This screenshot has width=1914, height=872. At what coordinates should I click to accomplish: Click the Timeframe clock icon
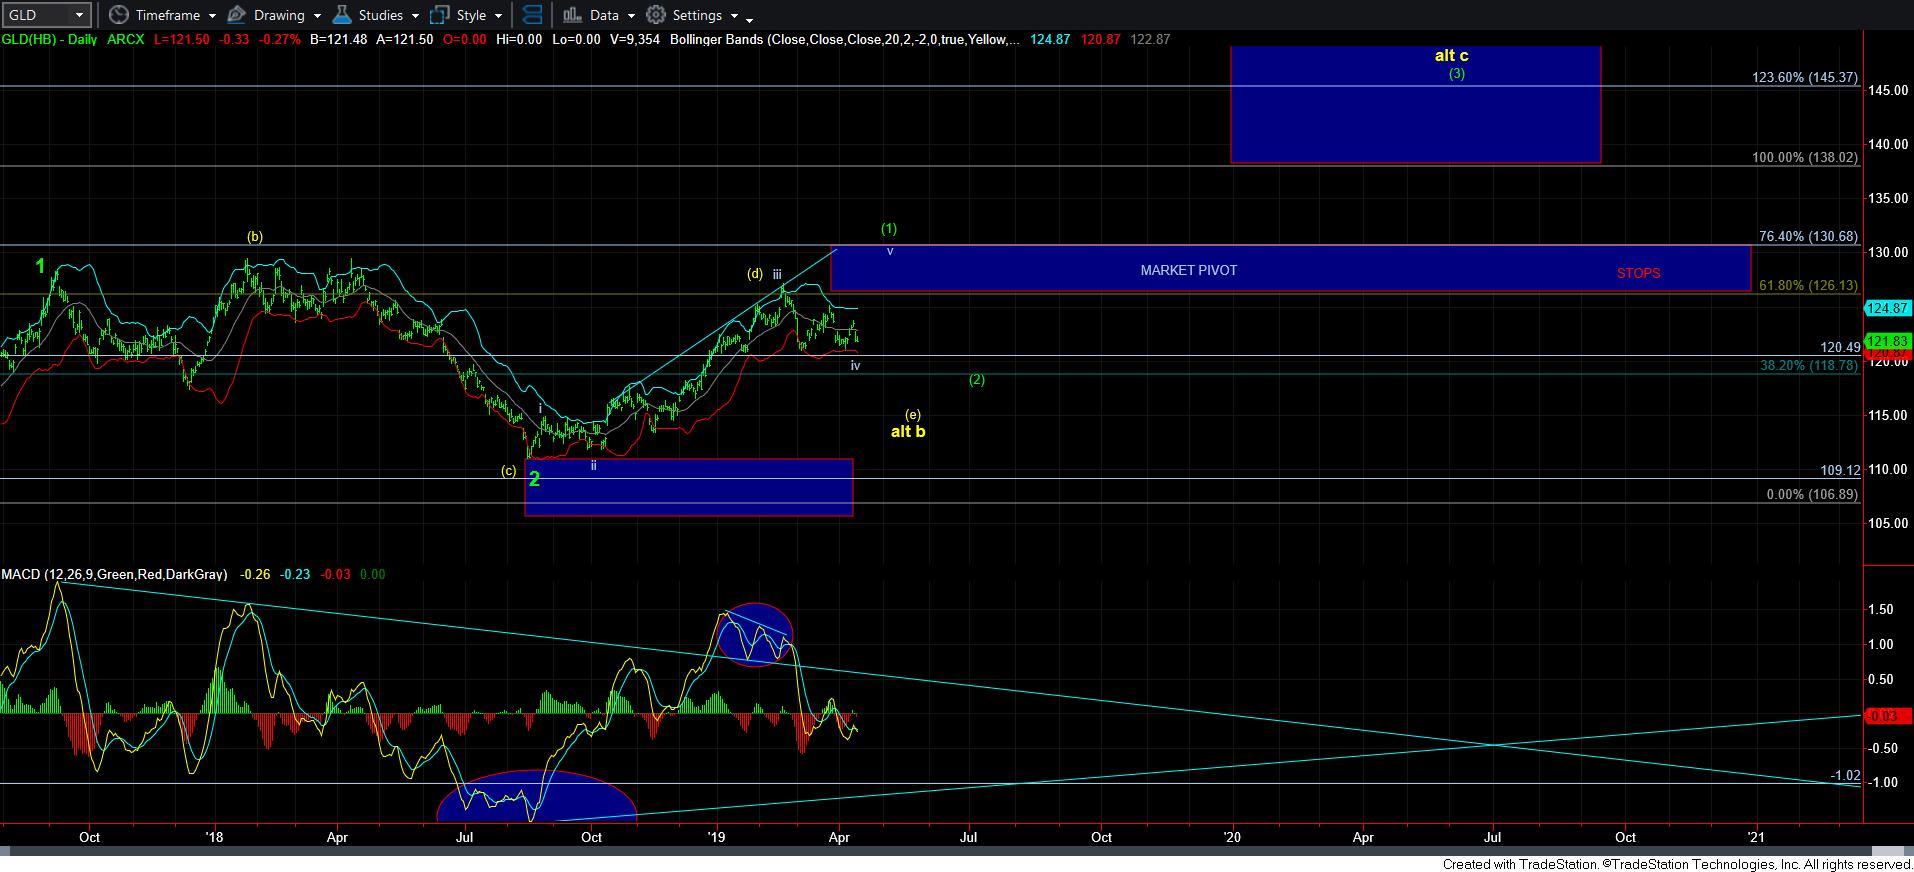coord(118,15)
